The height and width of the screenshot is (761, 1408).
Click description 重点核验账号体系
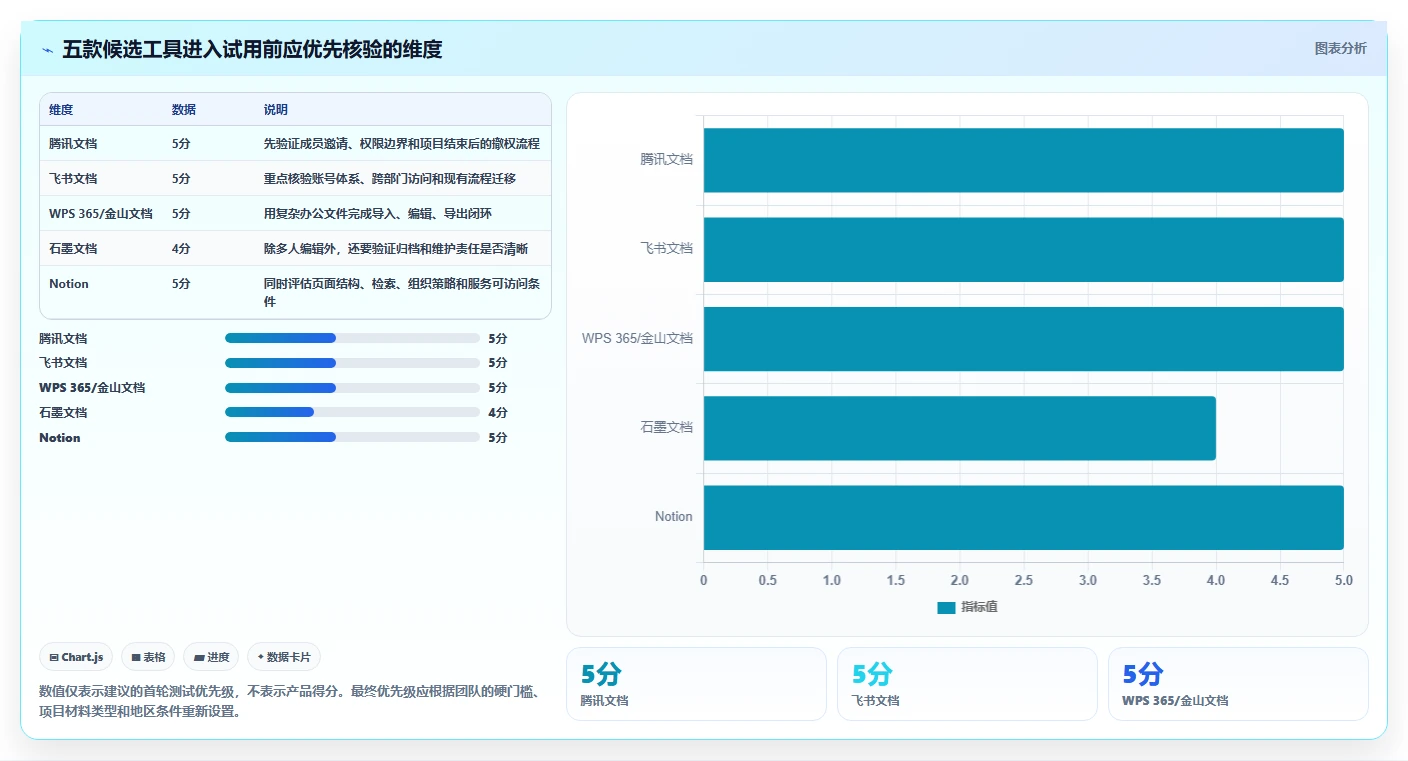pos(390,178)
